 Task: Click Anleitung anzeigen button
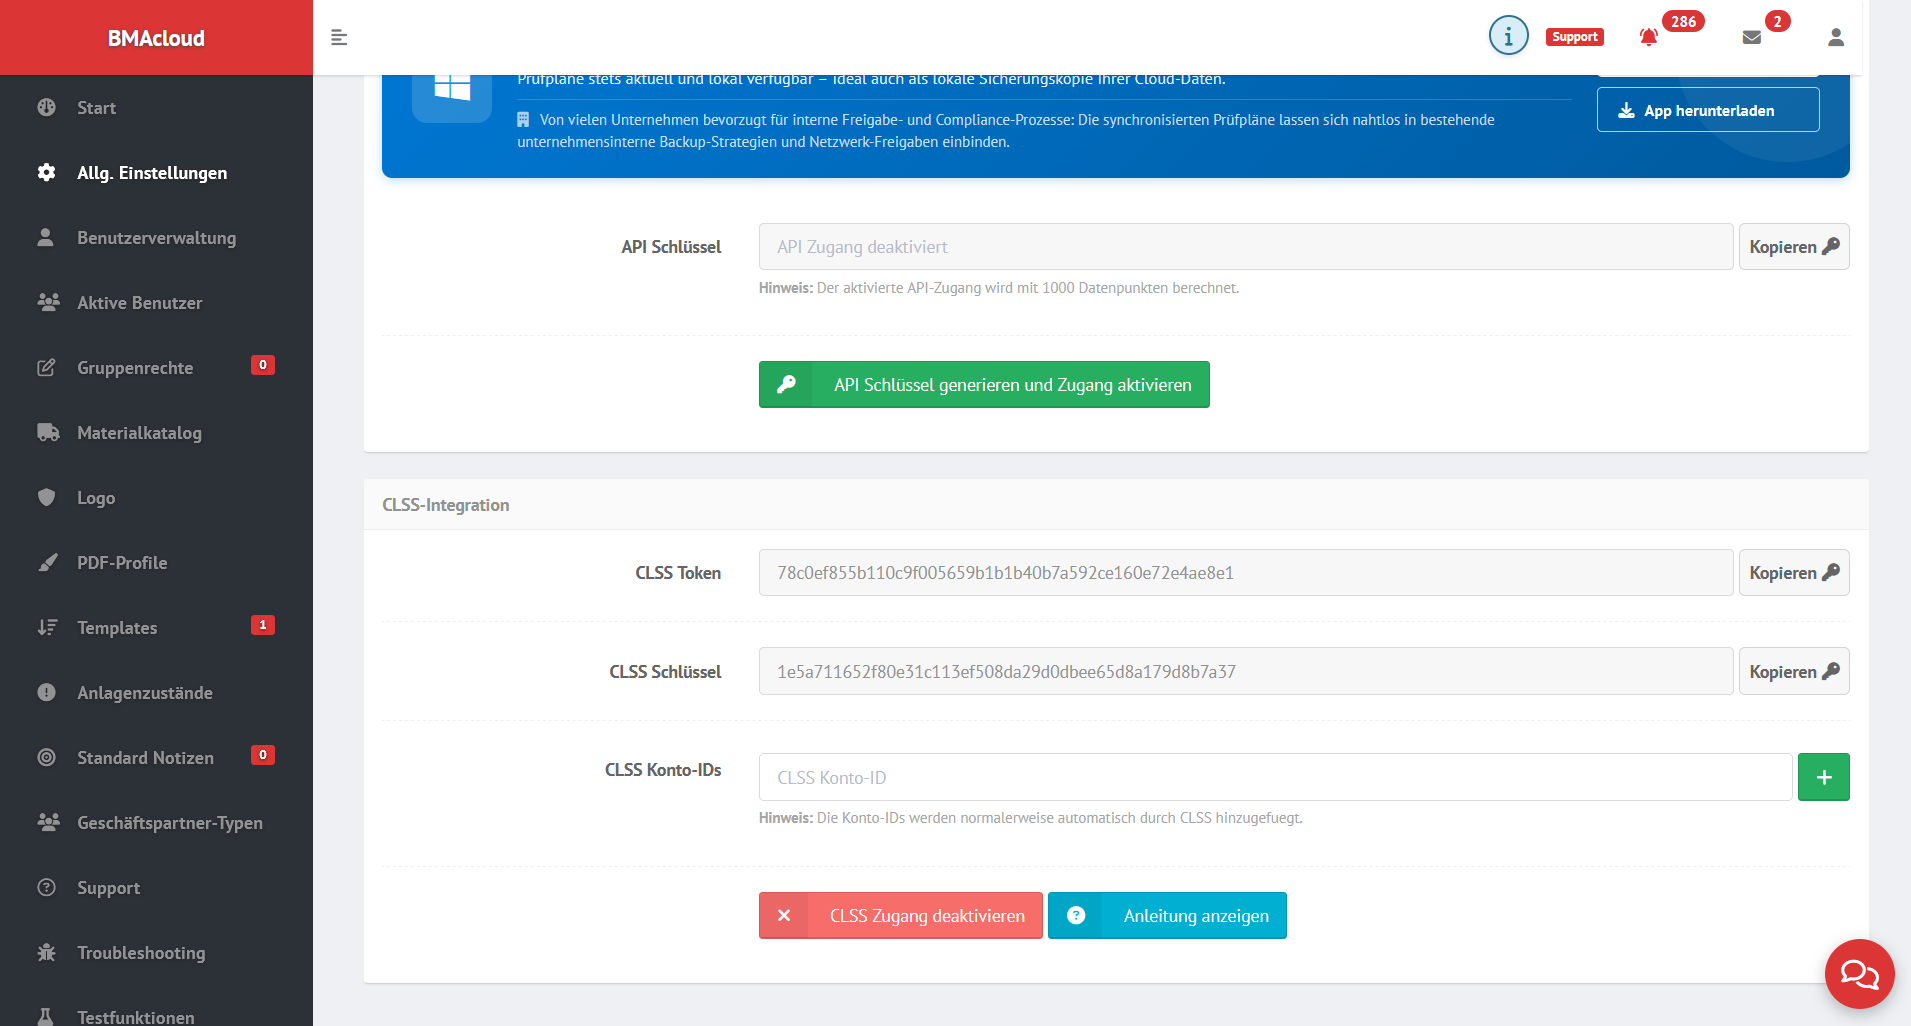pos(1167,916)
